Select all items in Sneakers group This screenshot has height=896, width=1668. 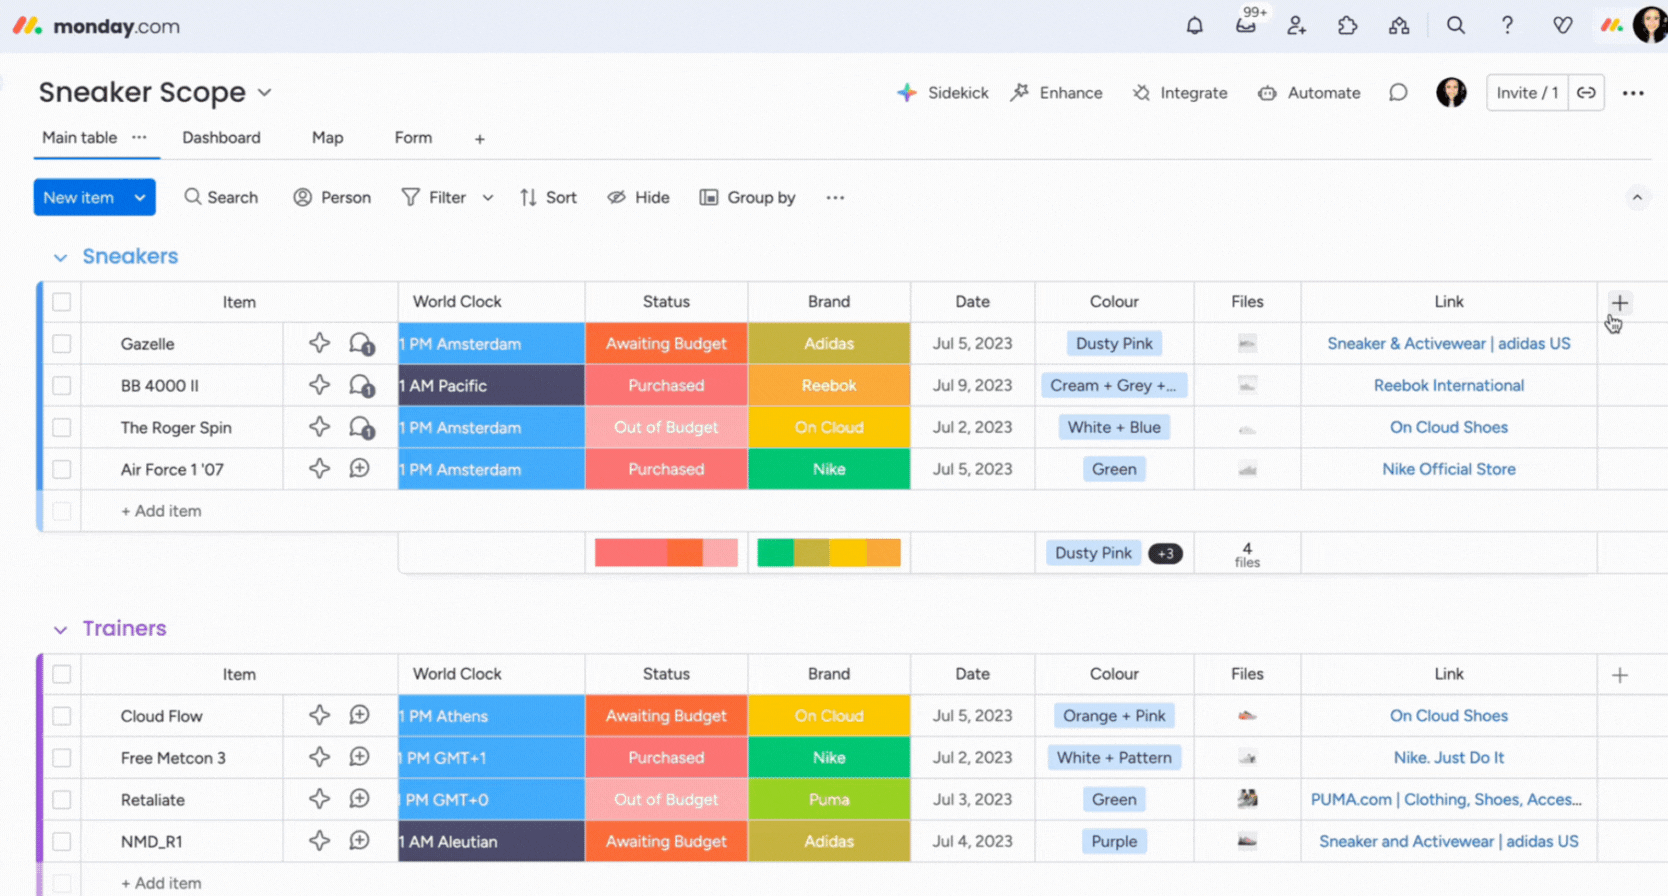tap(62, 302)
